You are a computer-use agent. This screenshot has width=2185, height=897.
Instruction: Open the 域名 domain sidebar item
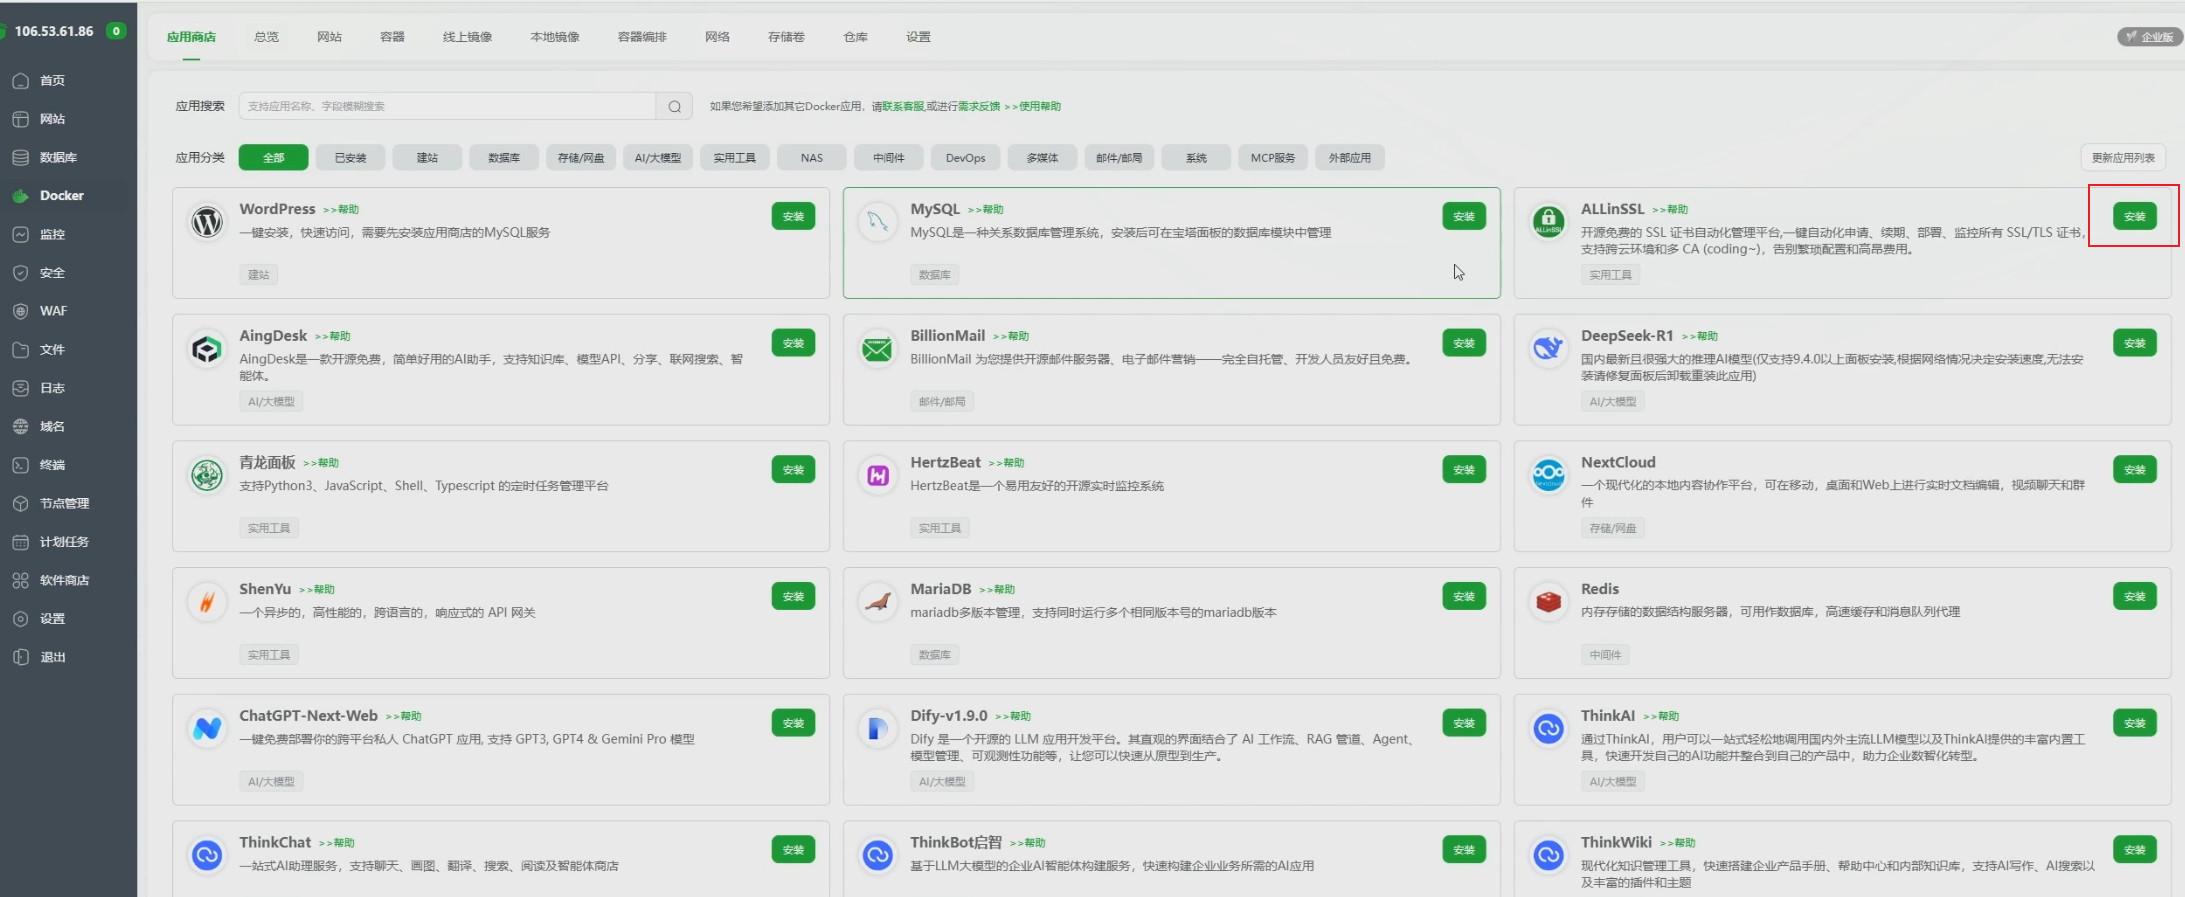tap(52, 427)
